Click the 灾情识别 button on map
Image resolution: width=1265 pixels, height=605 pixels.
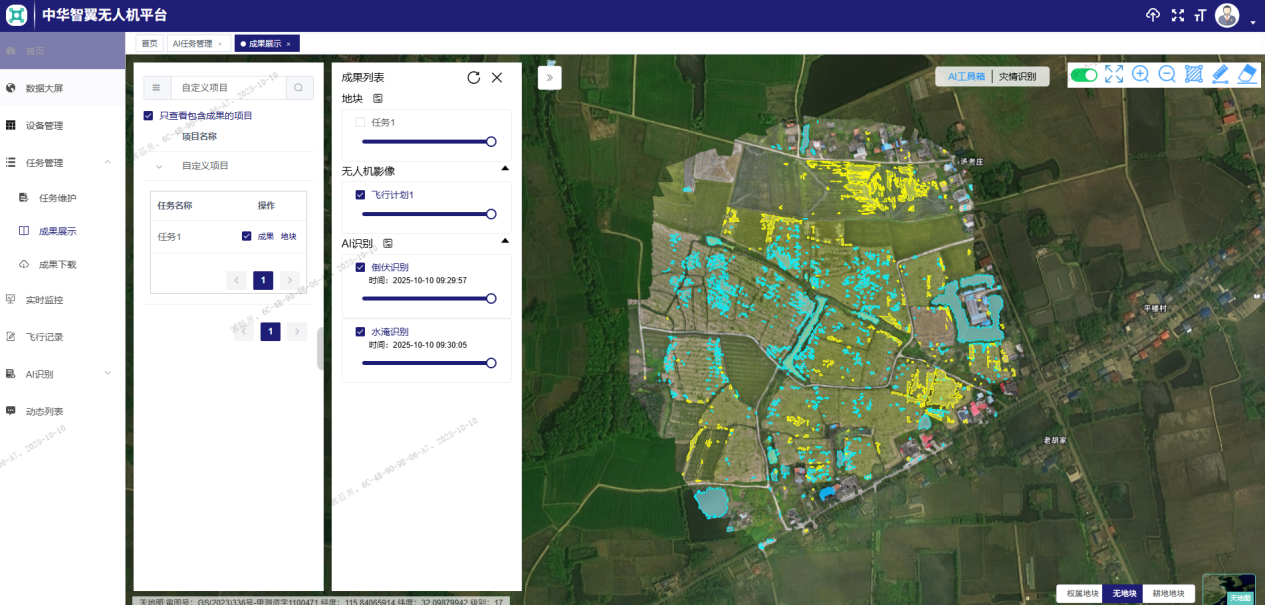coord(1017,76)
